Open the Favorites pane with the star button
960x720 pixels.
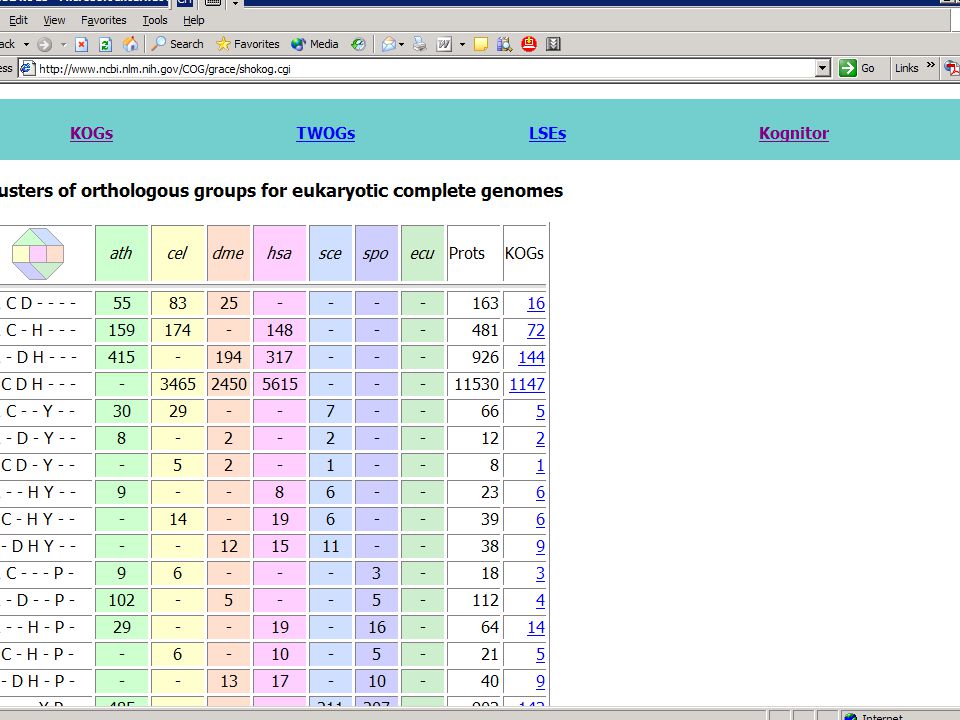(247, 44)
